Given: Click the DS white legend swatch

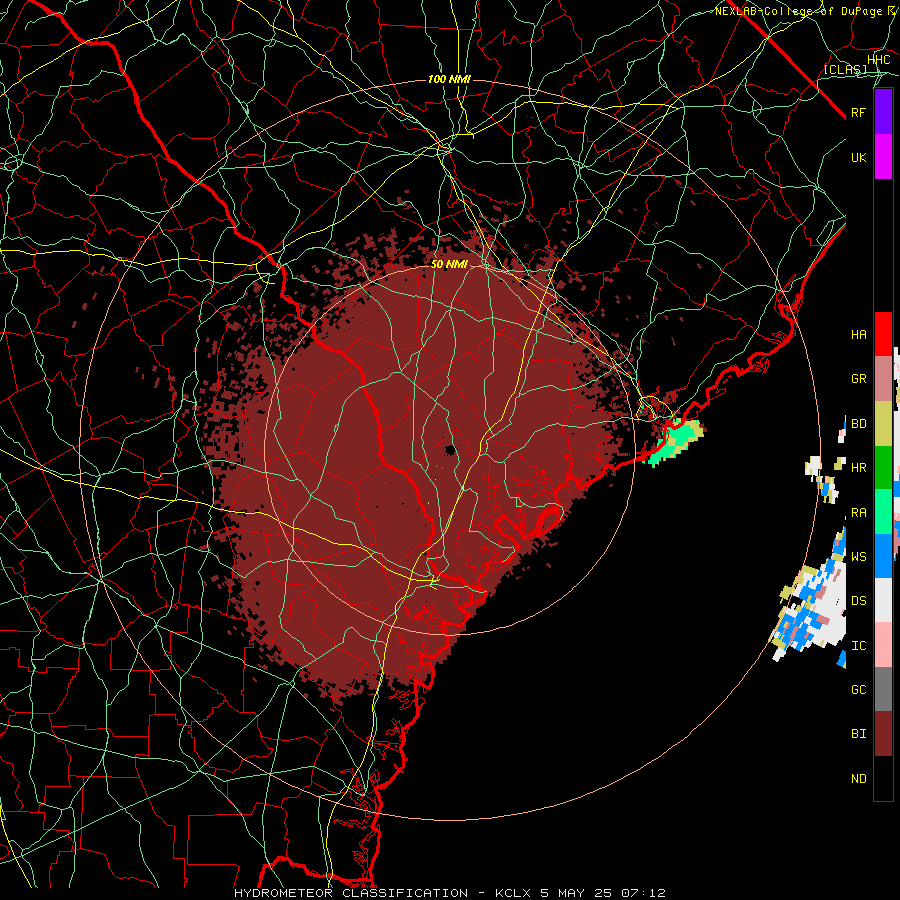Looking at the screenshot, I should (x=883, y=600).
